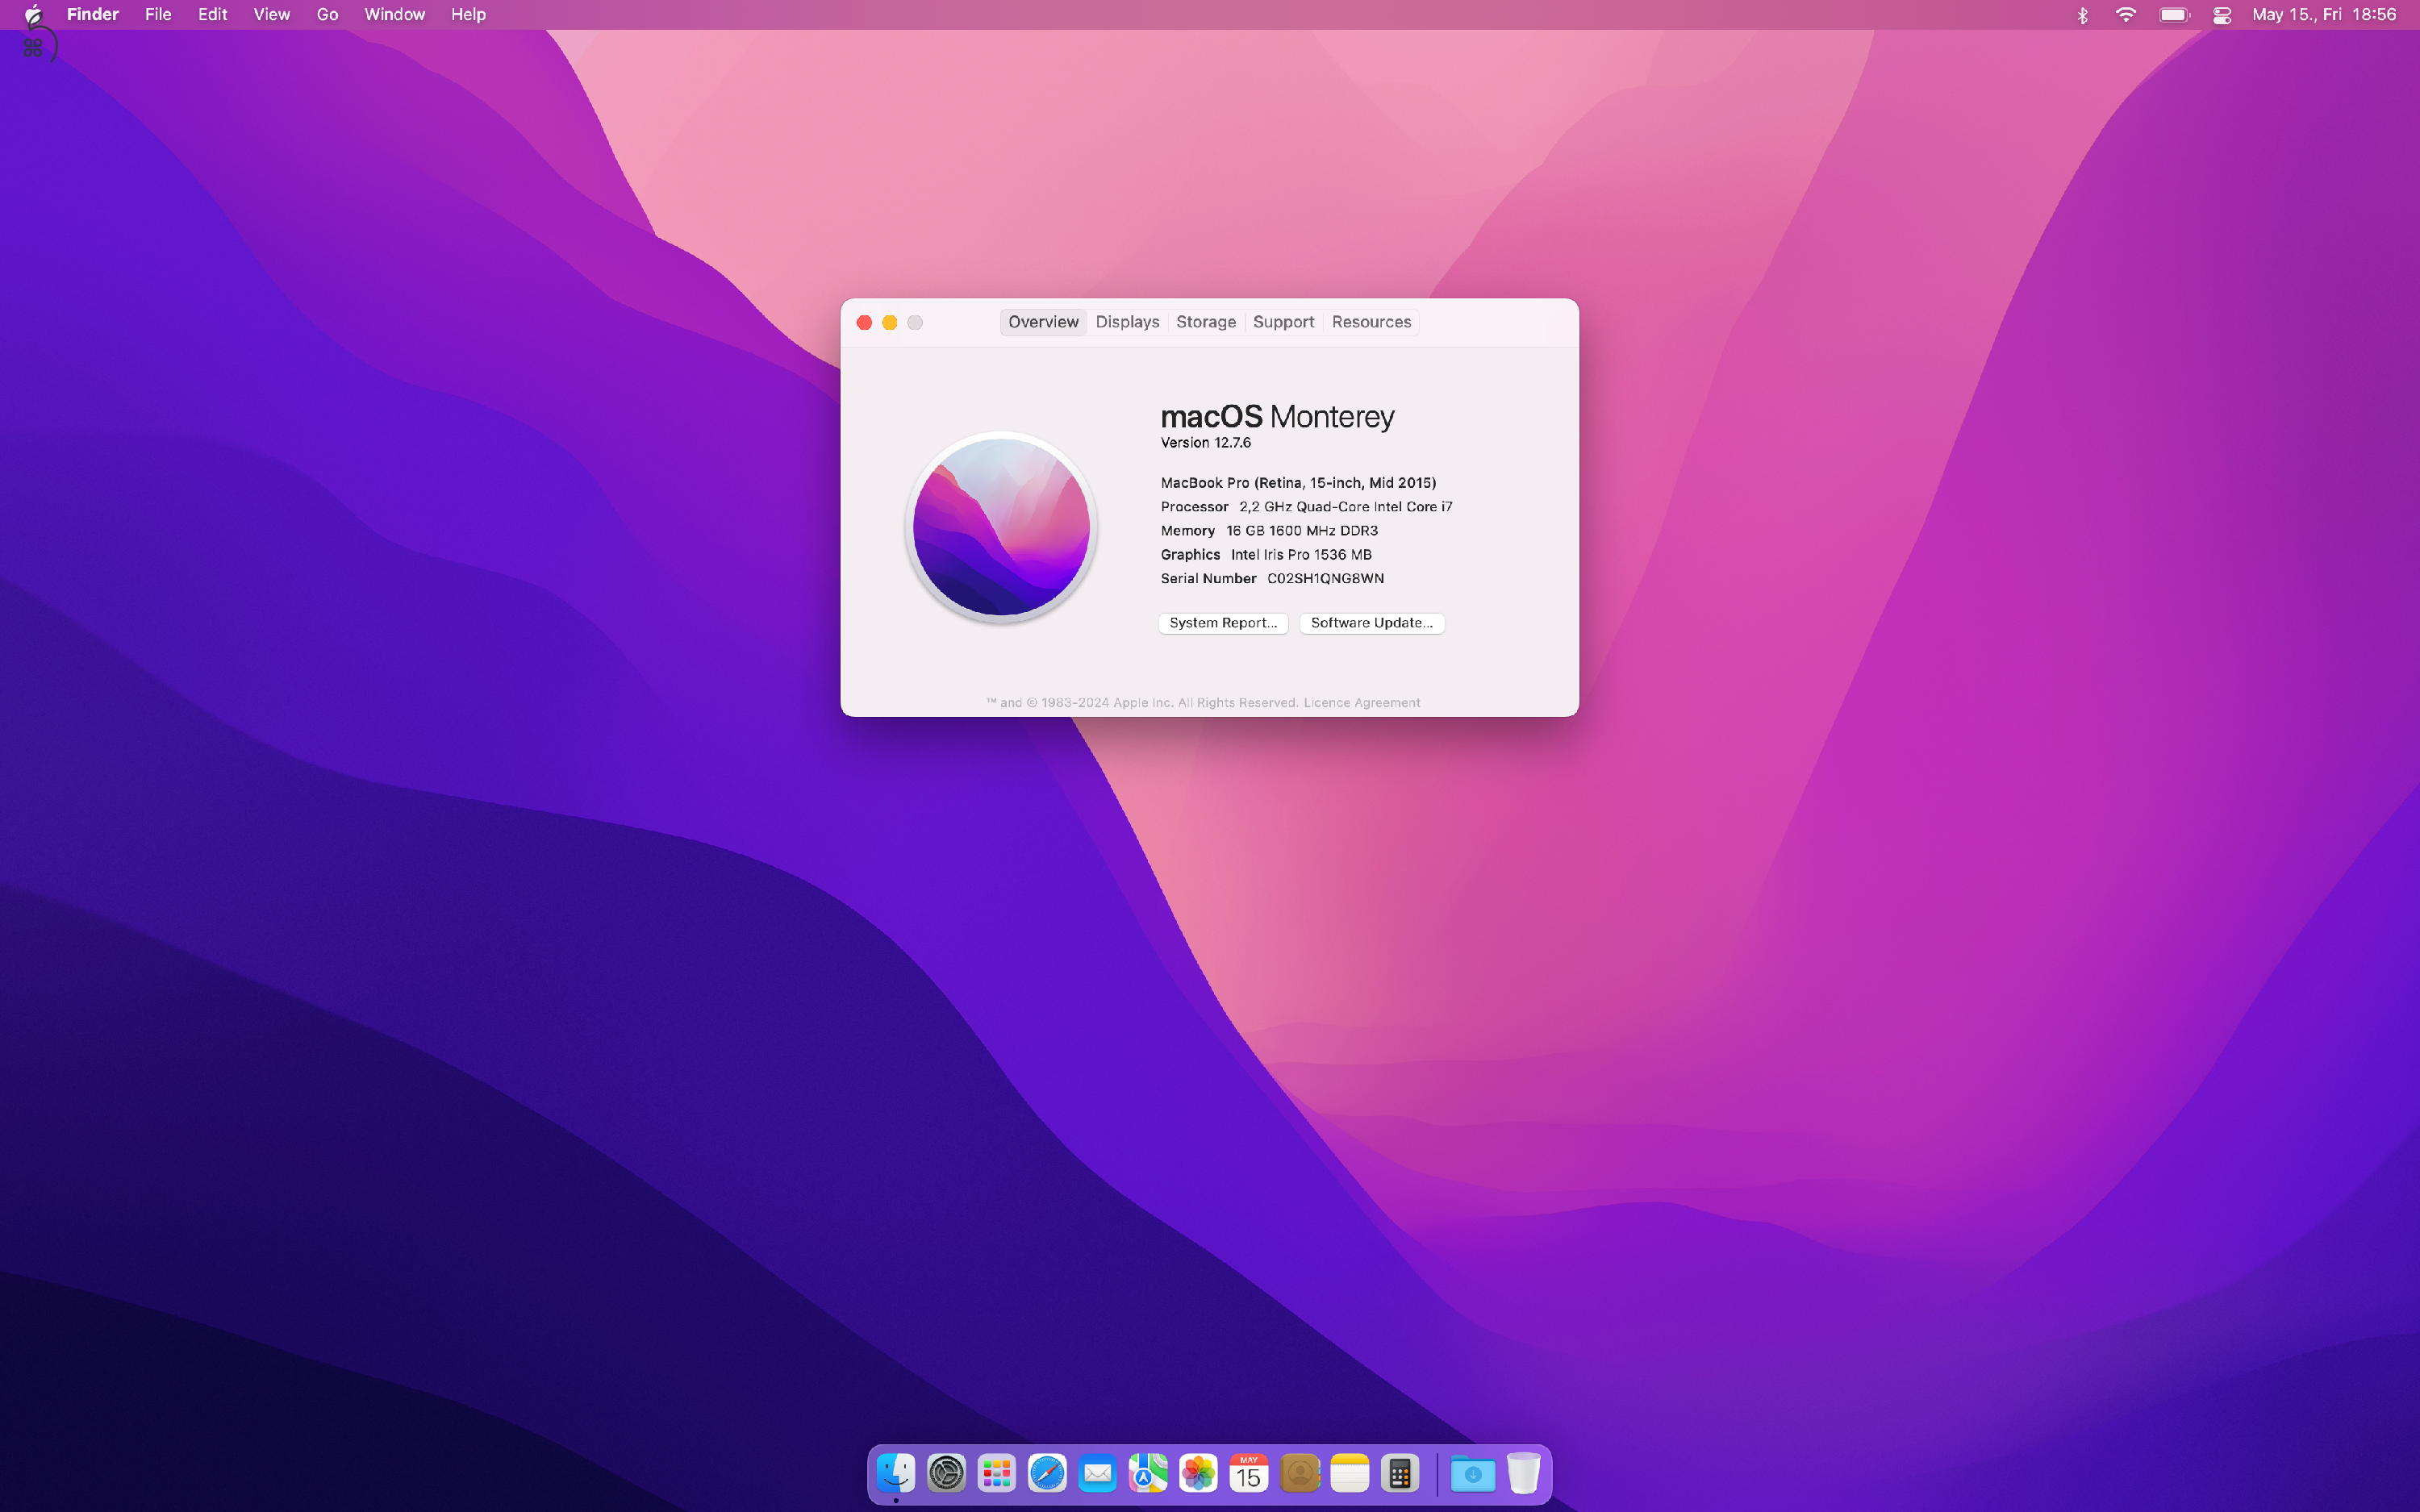Image resolution: width=2420 pixels, height=1512 pixels.
Task: Minimize the About This Mac window
Action: 889,322
